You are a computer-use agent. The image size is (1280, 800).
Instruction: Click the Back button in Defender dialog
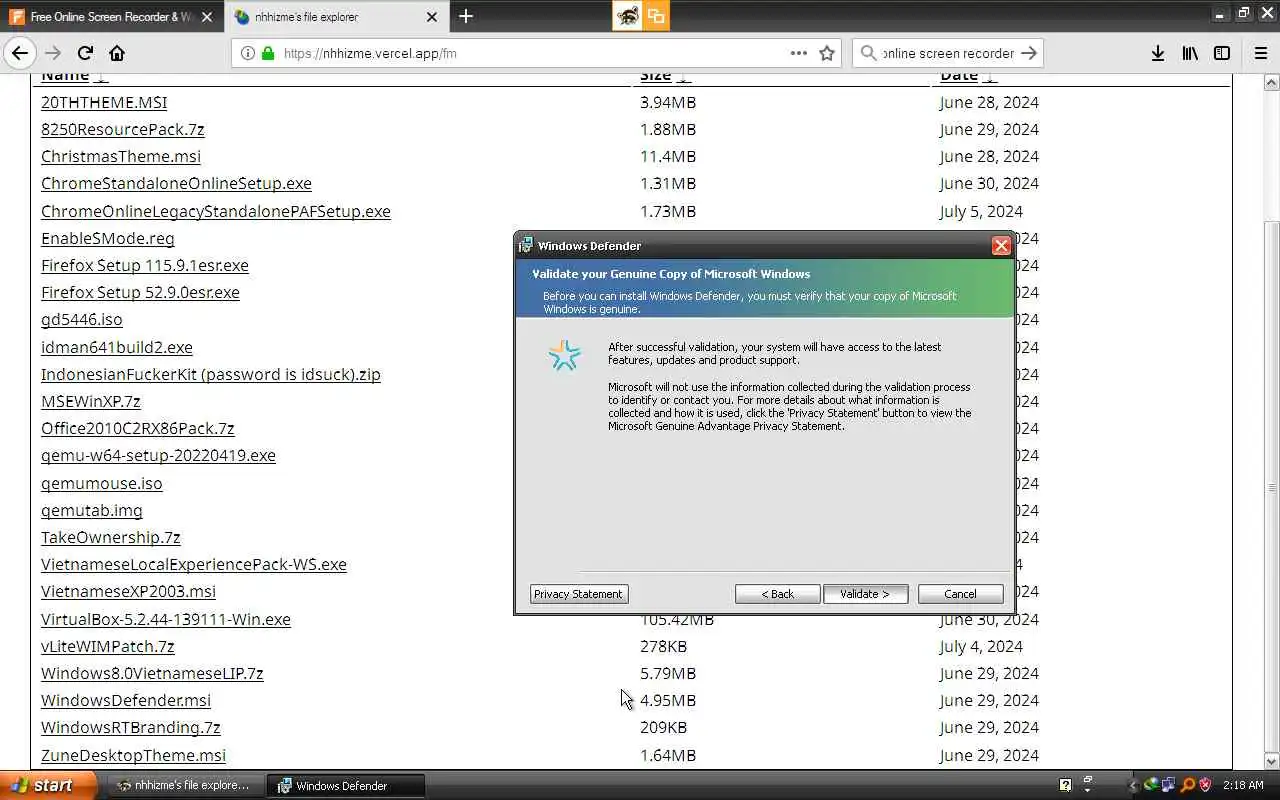pyautogui.click(x=777, y=594)
